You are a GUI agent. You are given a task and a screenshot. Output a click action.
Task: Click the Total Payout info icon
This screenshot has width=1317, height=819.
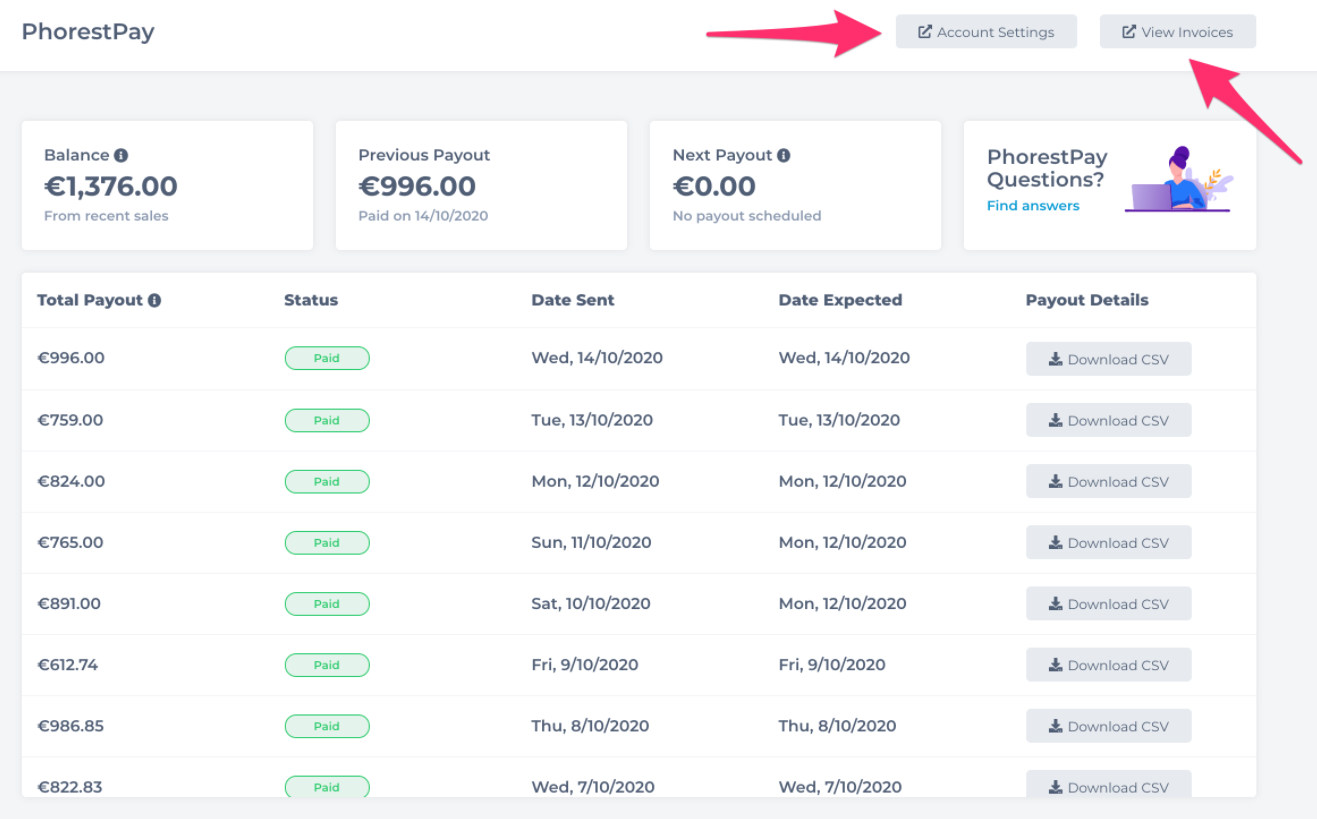[x=155, y=300]
